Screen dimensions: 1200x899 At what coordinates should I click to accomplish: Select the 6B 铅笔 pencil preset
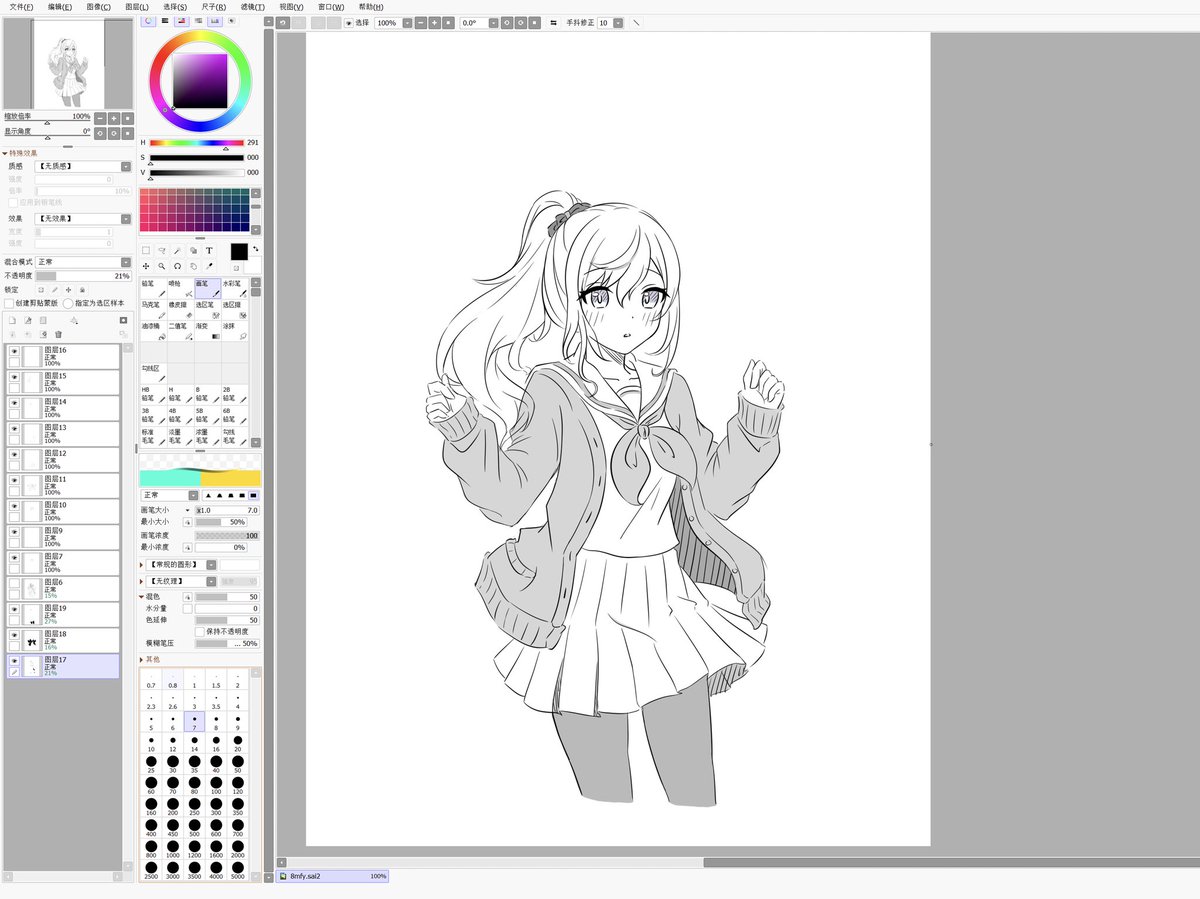pos(234,415)
